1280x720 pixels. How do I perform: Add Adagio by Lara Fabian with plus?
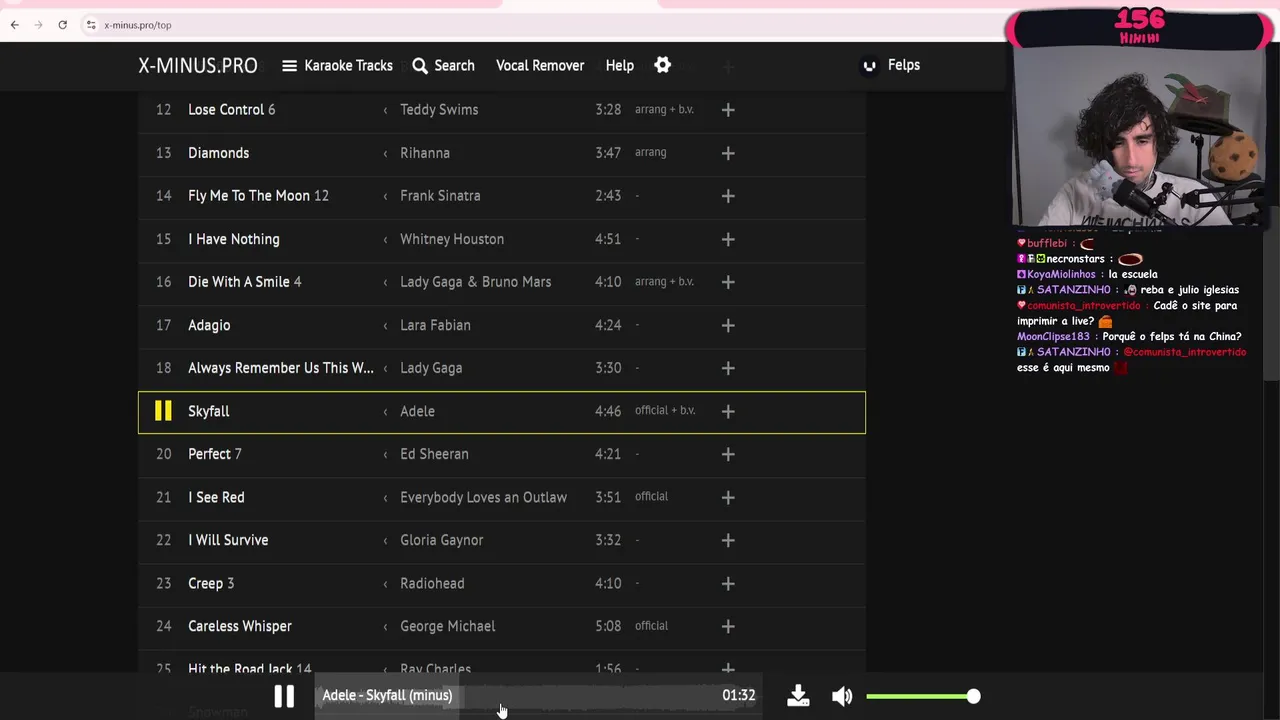tap(728, 325)
